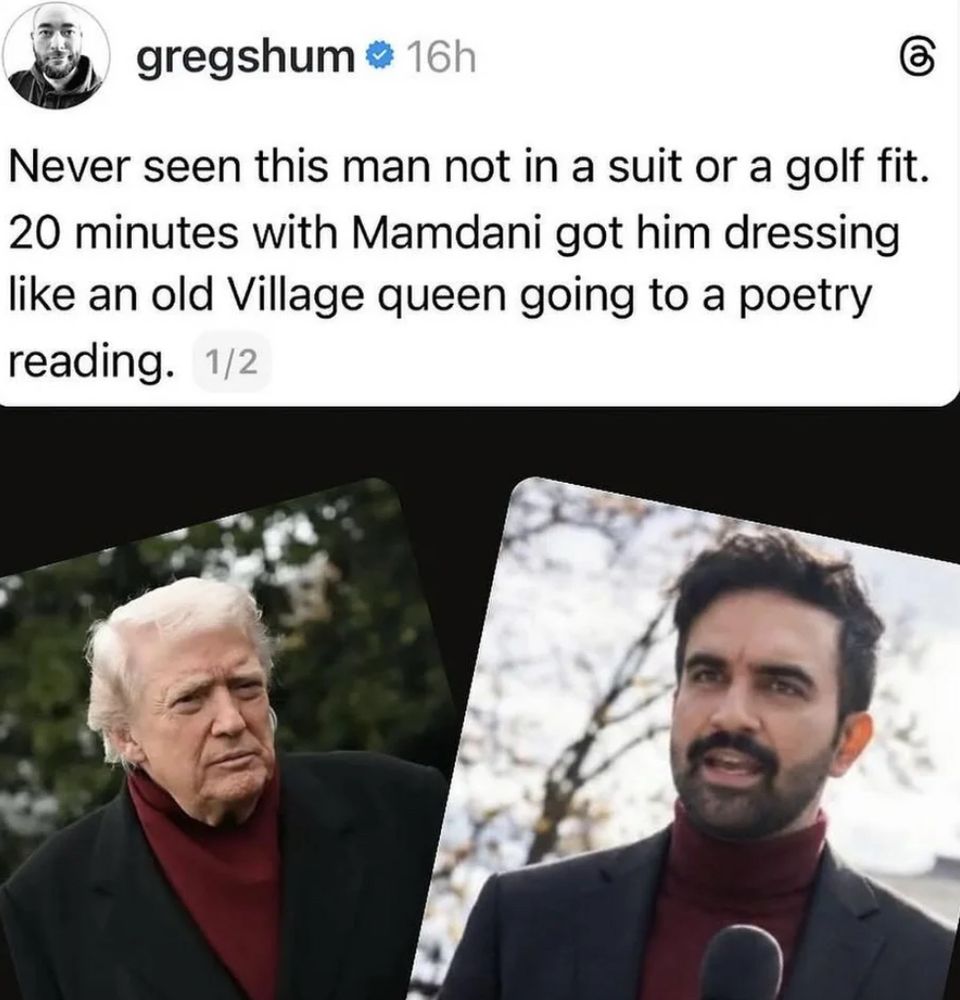Click the first line 'Never seen this man'
Viewport: 960px width, 1000px height.
pyautogui.click(x=222, y=168)
